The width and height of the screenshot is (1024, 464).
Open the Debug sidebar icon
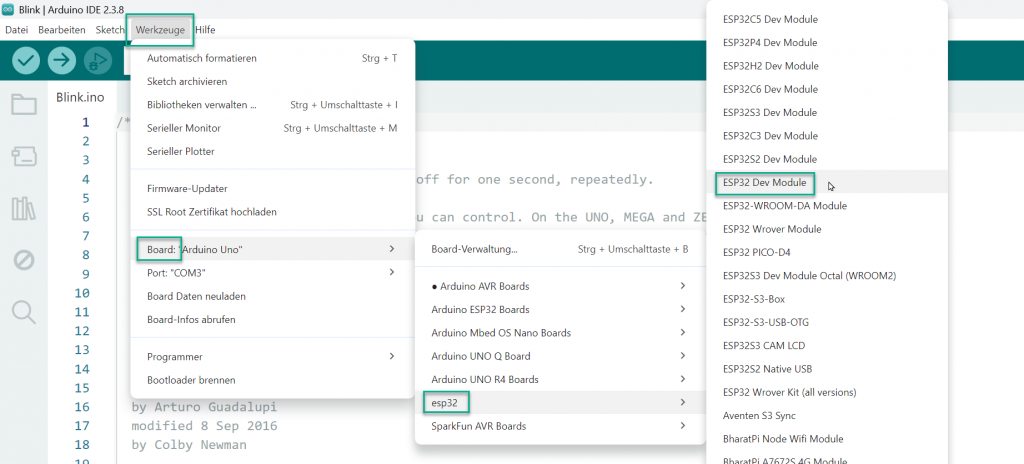tap(24, 260)
